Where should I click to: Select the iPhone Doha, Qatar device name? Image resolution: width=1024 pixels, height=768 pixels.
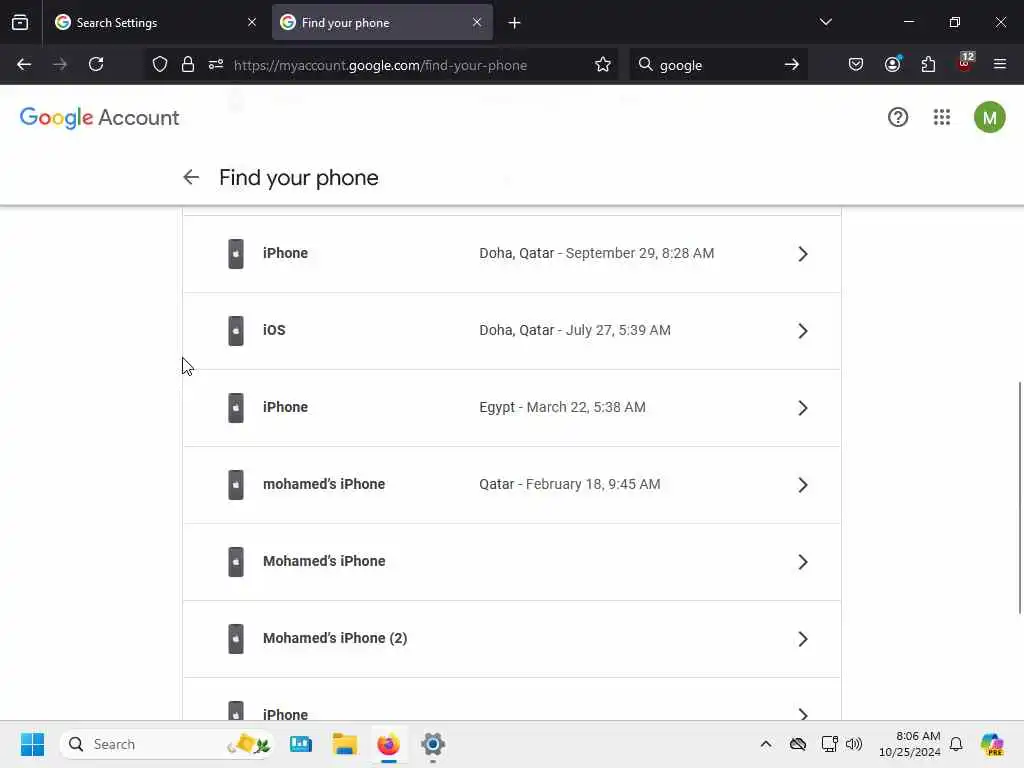(285, 253)
